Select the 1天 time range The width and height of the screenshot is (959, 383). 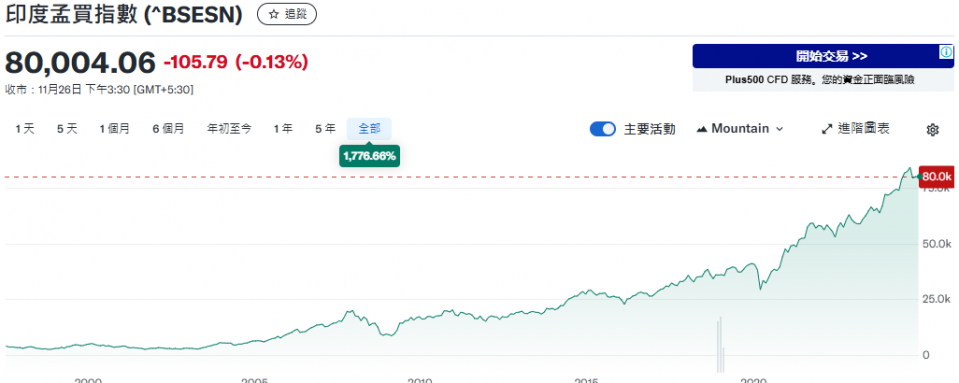pyautogui.click(x=25, y=129)
